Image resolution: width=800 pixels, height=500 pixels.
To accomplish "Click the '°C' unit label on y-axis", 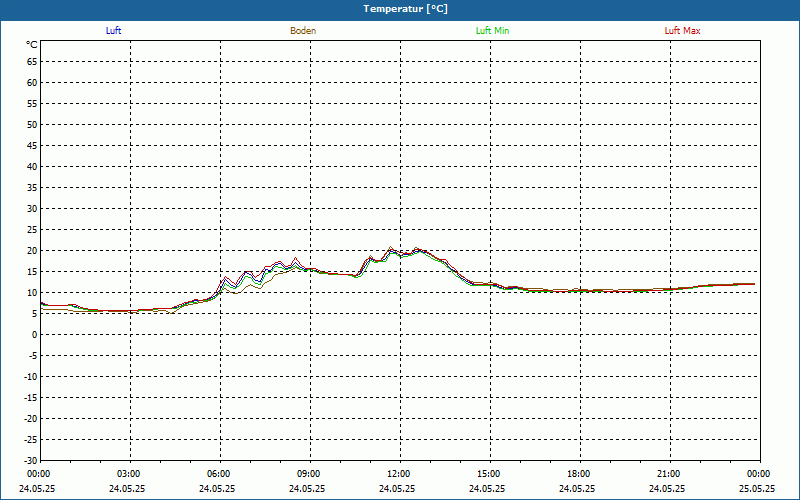I will click(32, 45).
